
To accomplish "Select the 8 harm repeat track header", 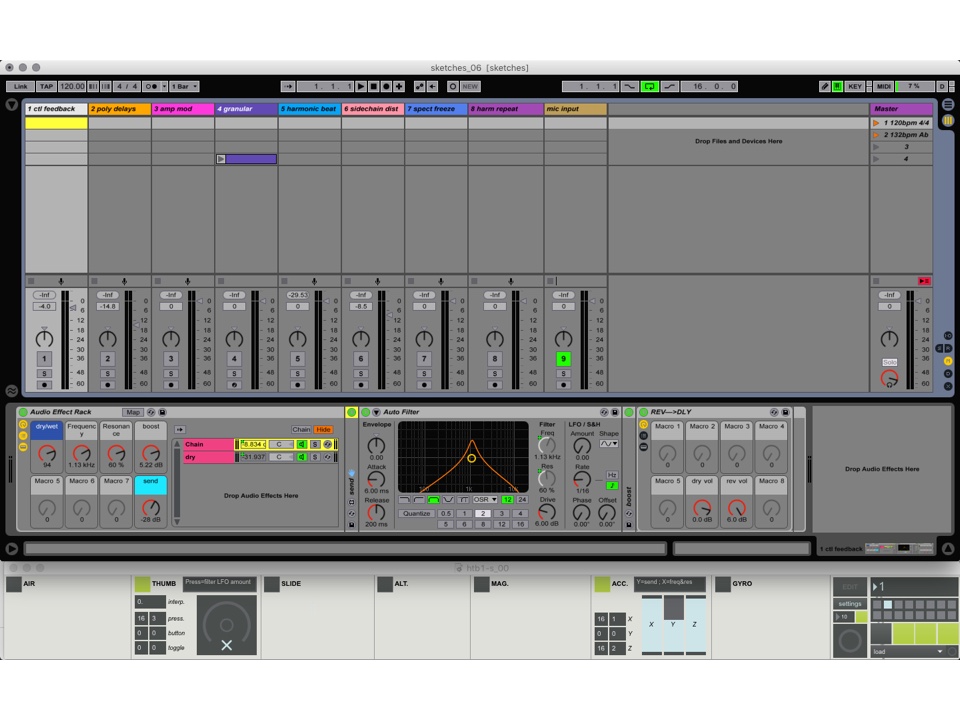I will coord(506,109).
